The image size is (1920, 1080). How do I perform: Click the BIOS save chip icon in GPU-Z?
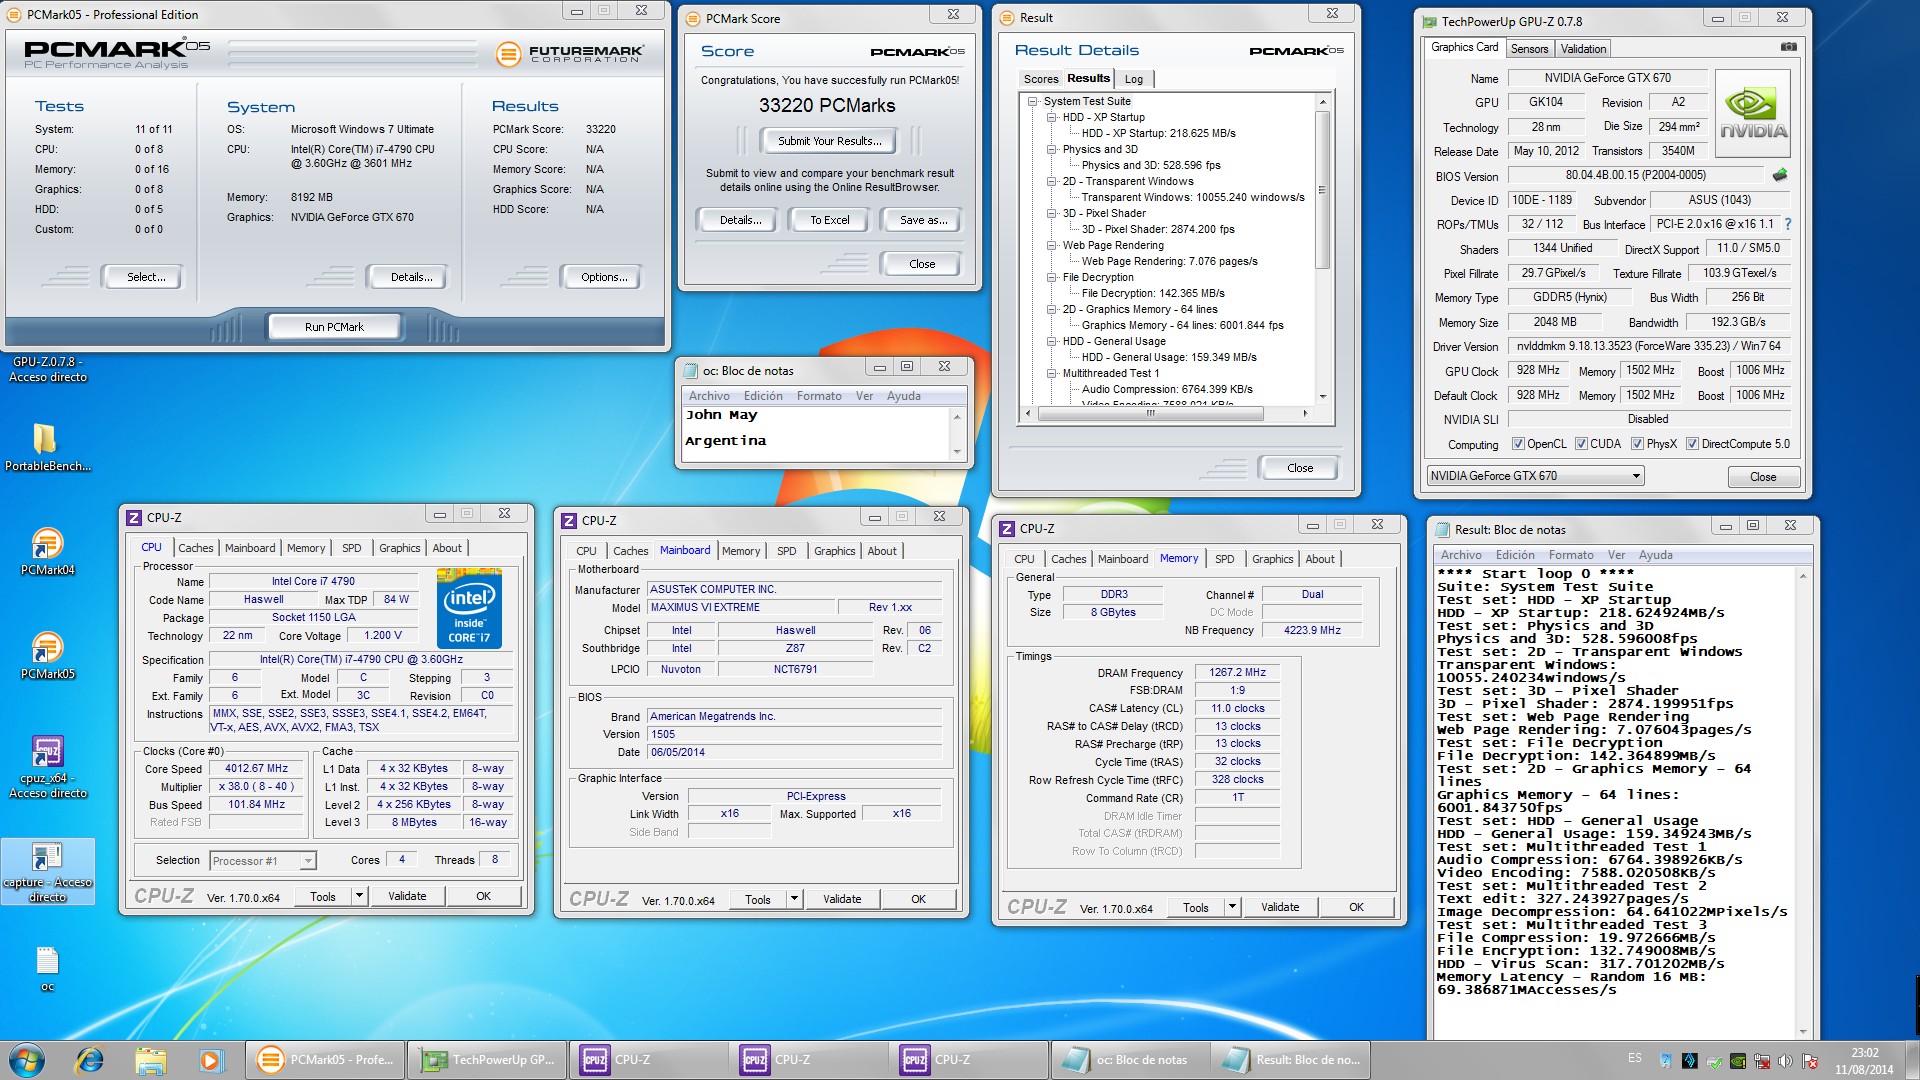pyautogui.click(x=1780, y=175)
